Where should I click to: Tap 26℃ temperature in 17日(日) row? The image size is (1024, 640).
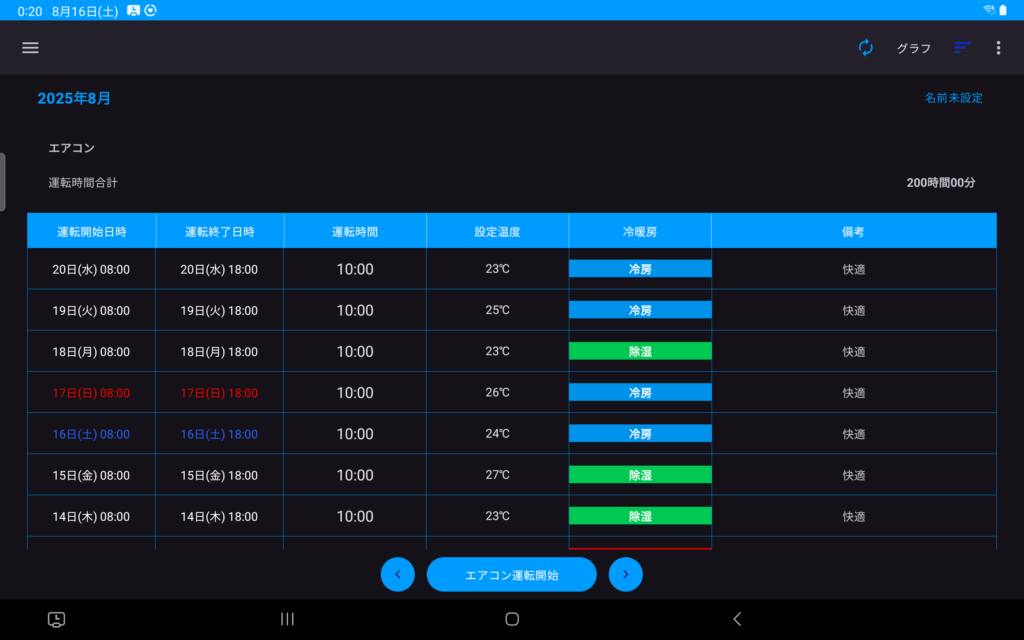coord(497,392)
